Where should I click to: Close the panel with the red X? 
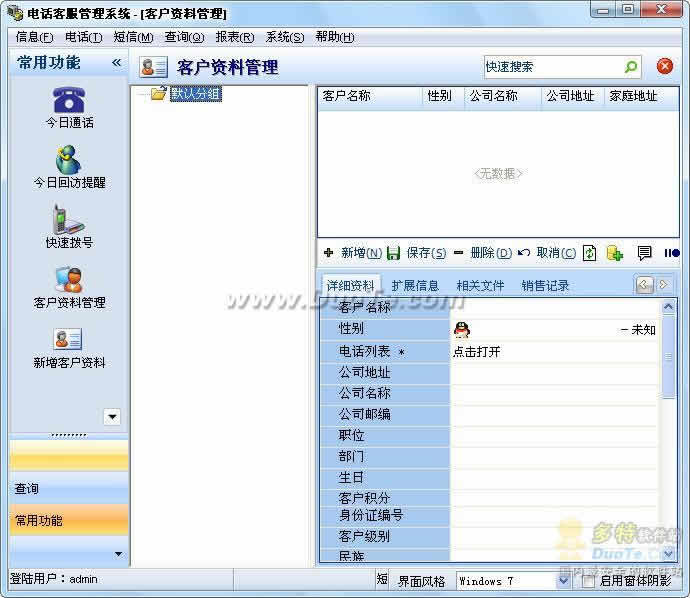tap(664, 67)
